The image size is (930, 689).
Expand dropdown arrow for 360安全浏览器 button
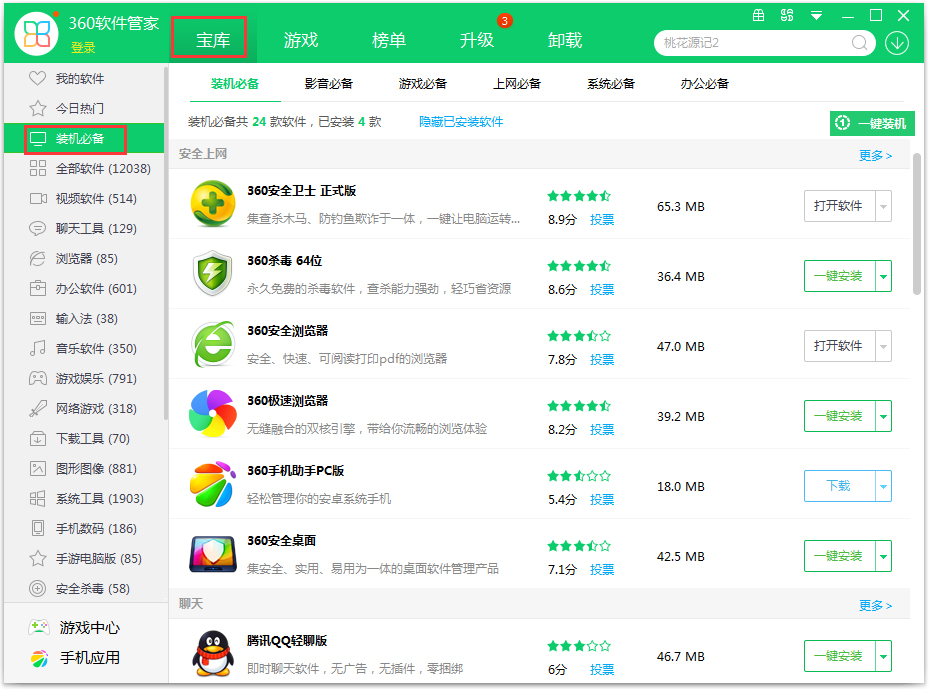(x=884, y=346)
